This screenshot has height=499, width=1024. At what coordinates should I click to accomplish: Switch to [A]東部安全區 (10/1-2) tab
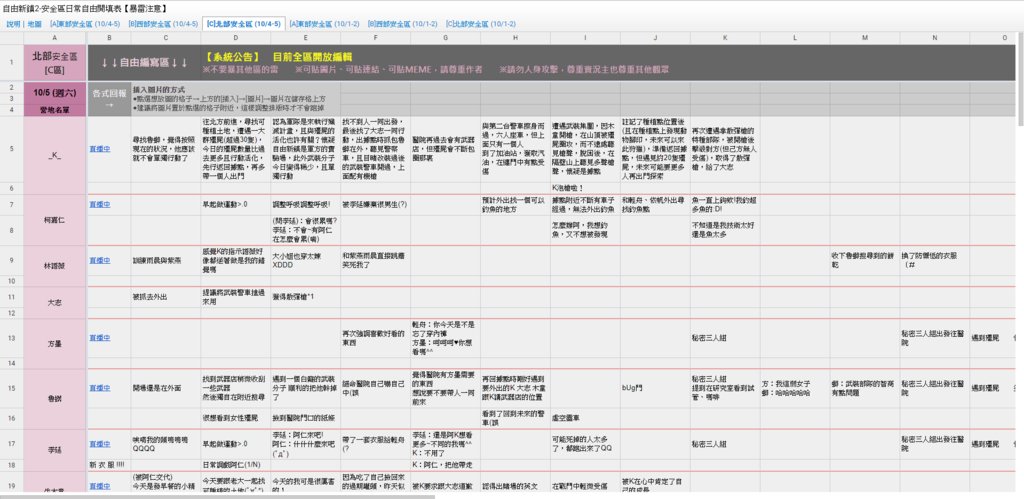325,24
